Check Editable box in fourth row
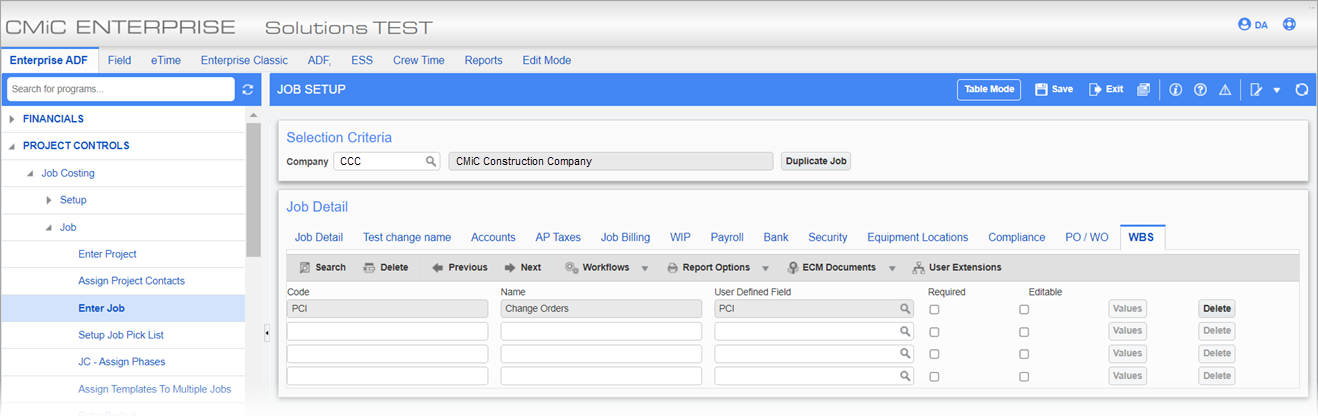Image resolution: width=1318 pixels, height=417 pixels. [1024, 377]
